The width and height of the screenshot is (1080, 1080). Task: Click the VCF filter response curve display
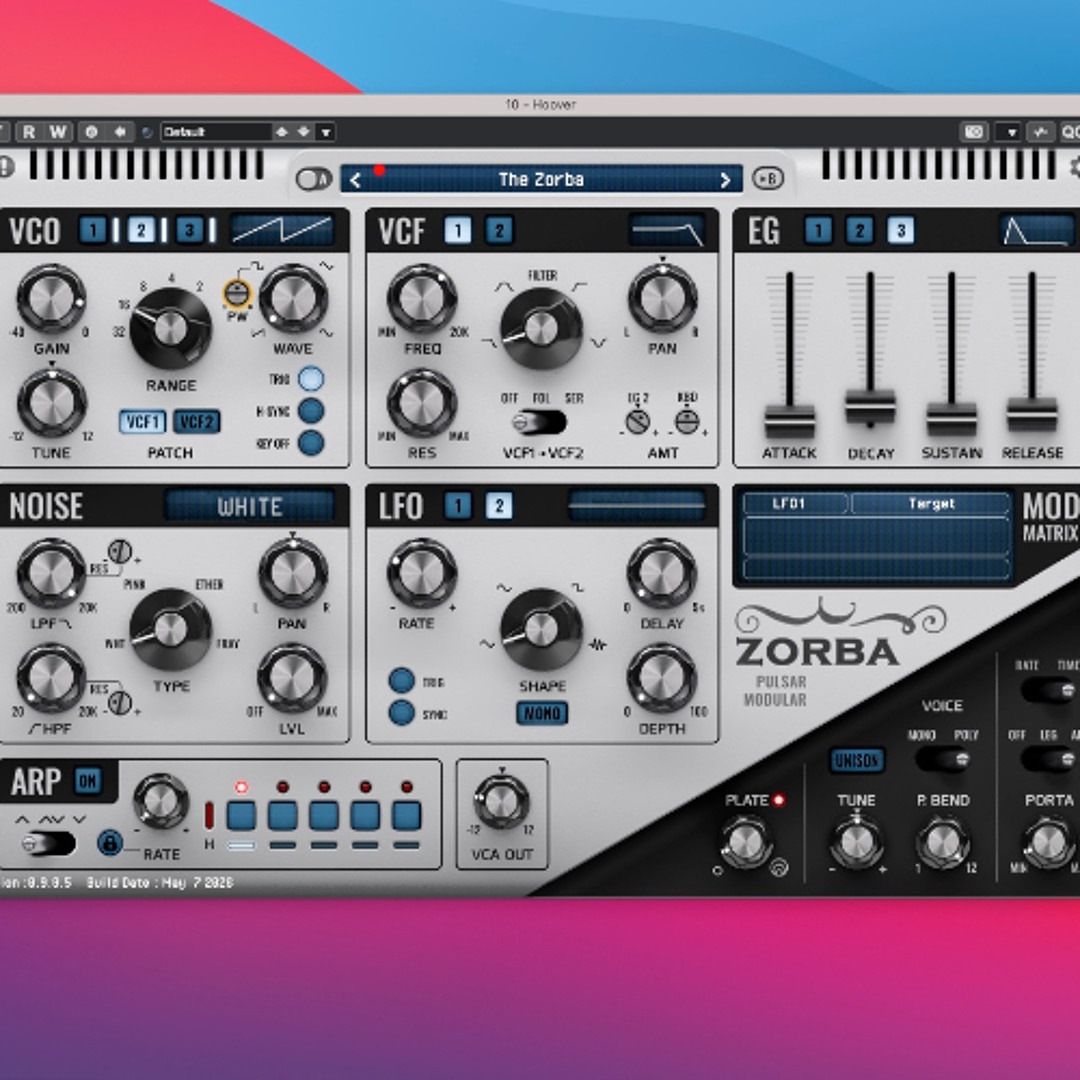click(x=667, y=230)
